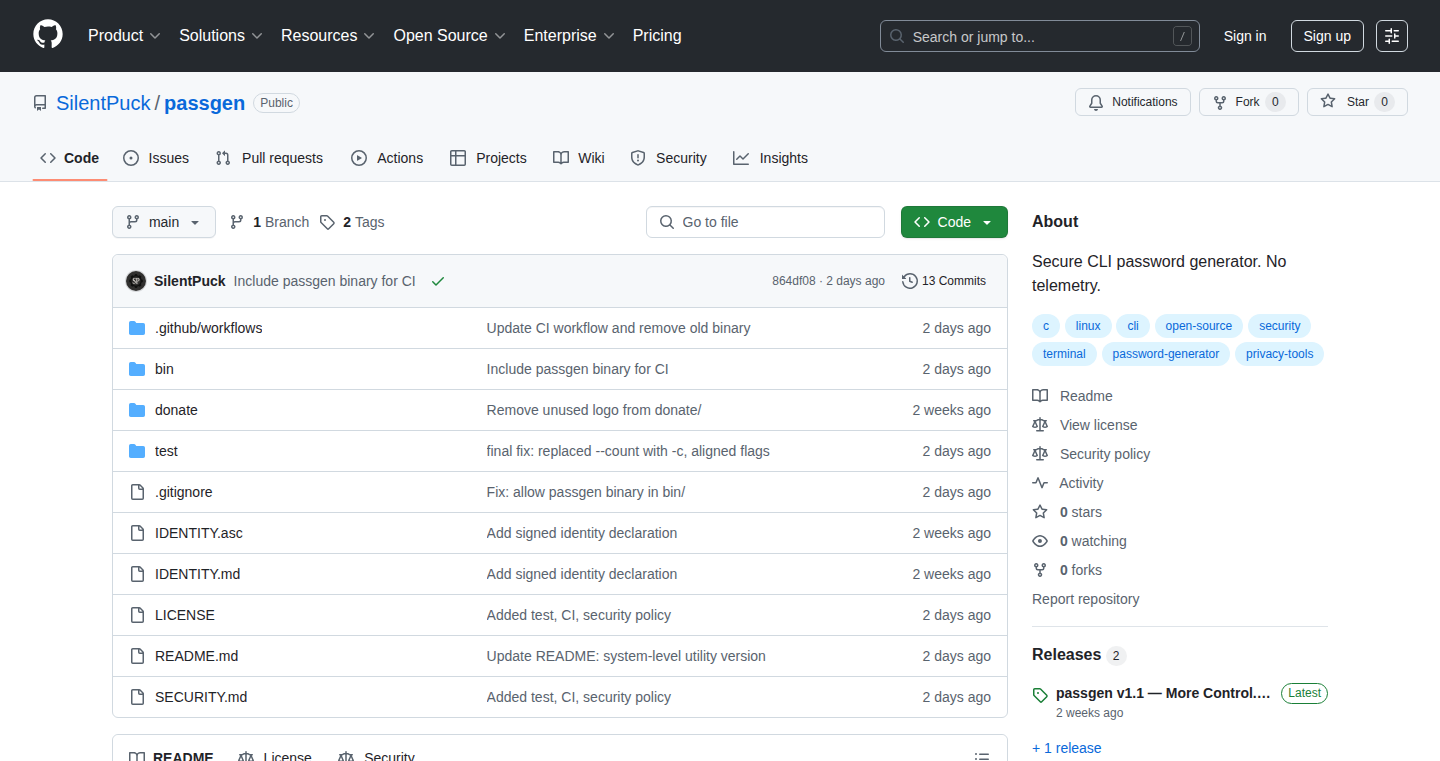Select the linux topic tag
Screen dimensions: 1440x761
point(1088,326)
